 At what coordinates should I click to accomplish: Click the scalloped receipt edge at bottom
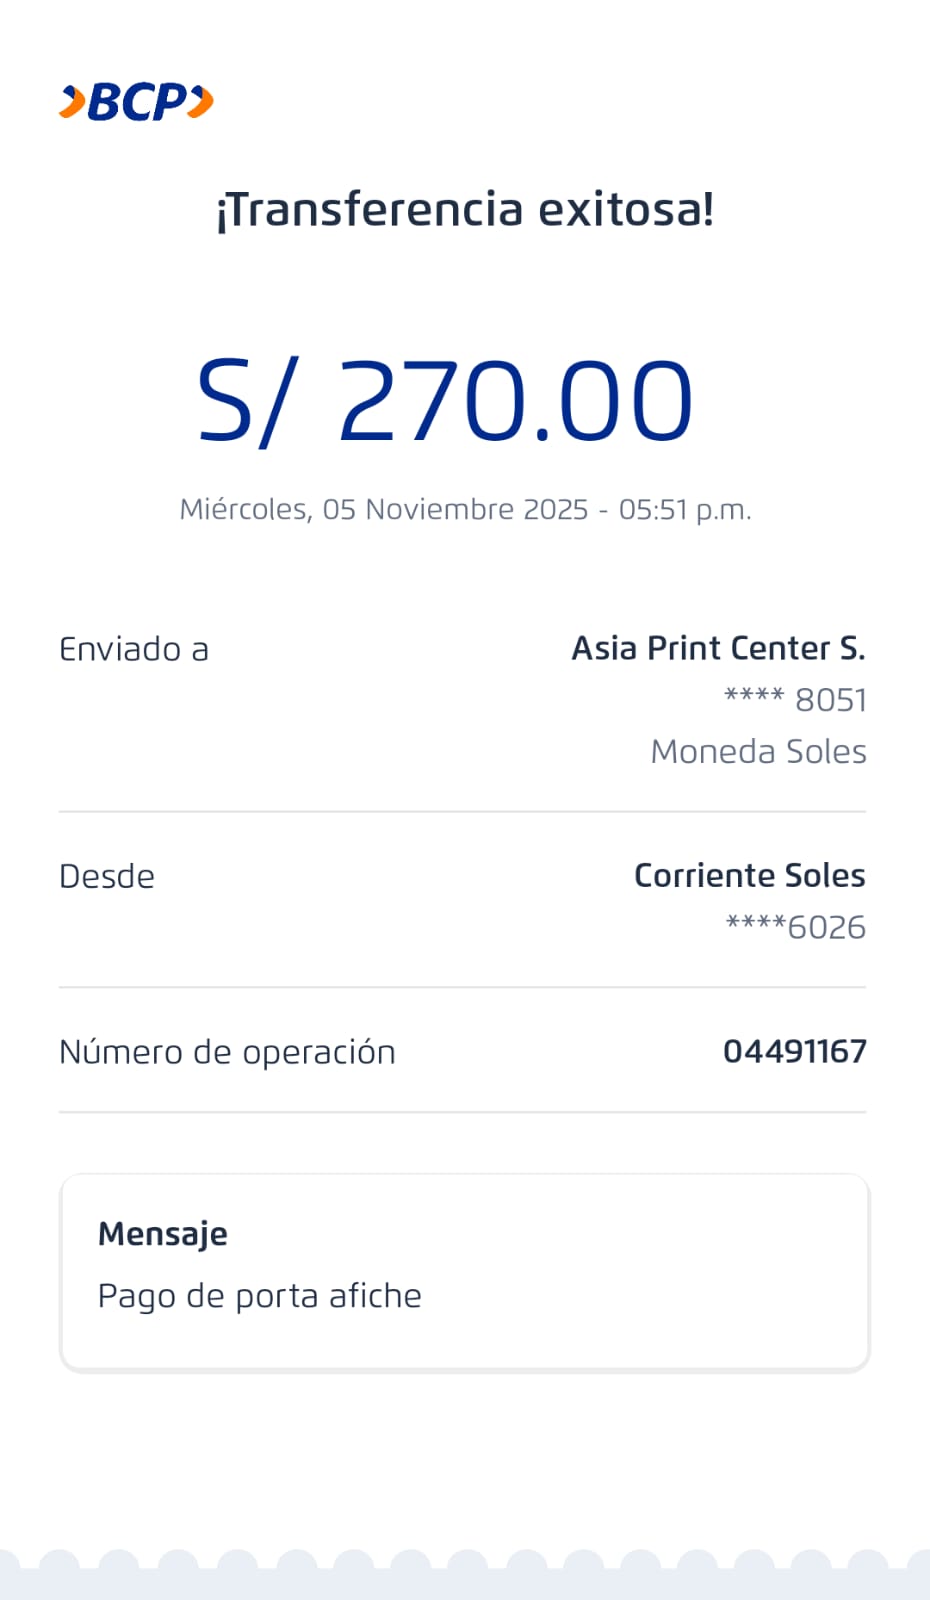pyautogui.click(x=465, y=1574)
